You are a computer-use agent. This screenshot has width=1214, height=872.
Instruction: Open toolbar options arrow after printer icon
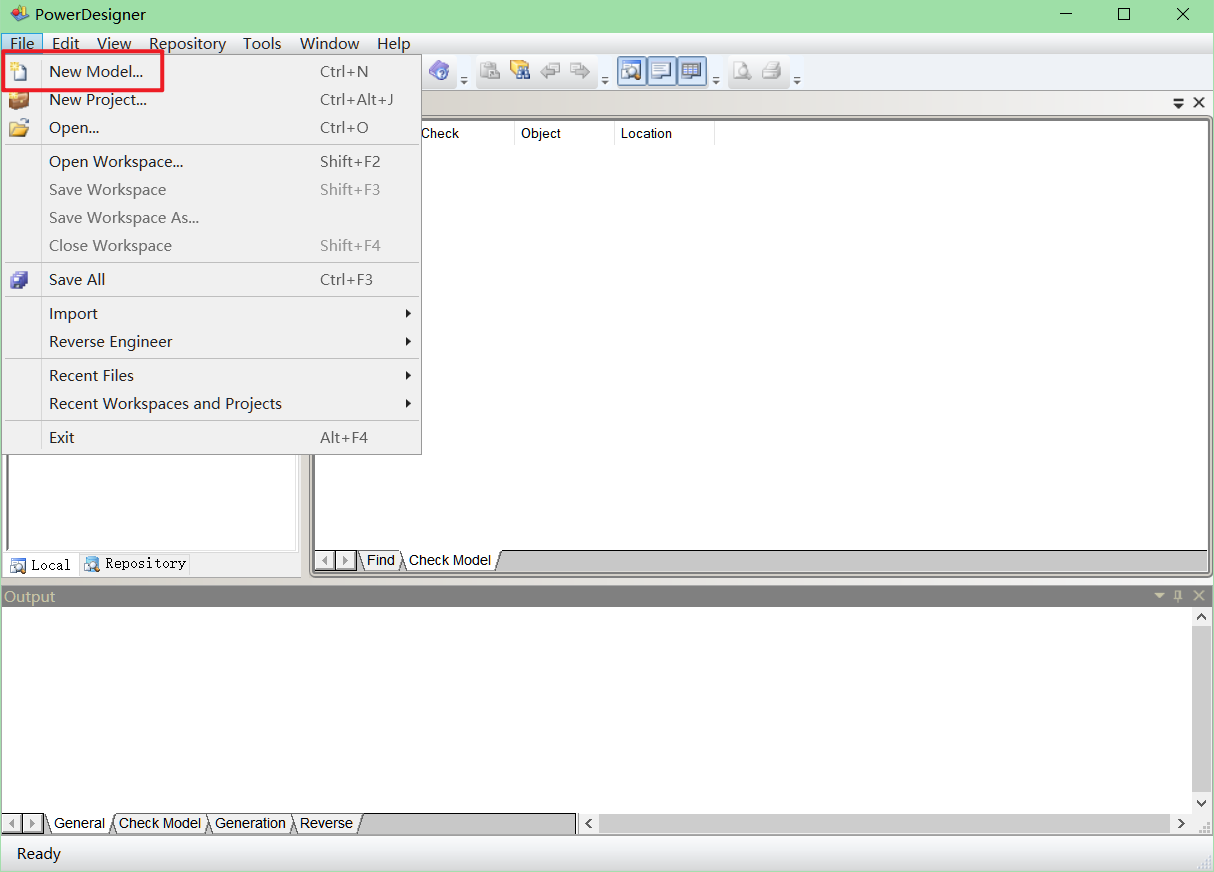(x=797, y=78)
